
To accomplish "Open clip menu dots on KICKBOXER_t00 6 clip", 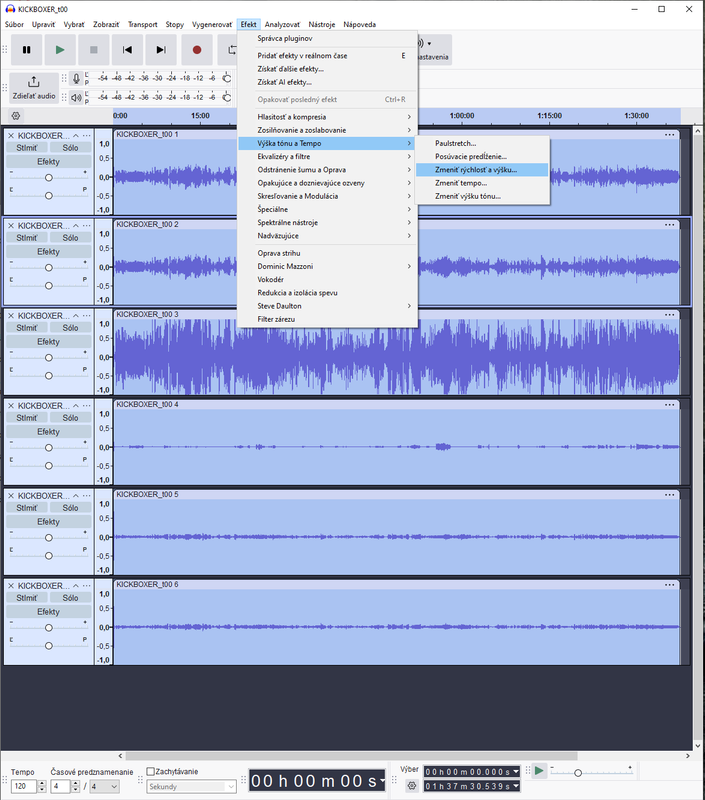I will [669, 585].
